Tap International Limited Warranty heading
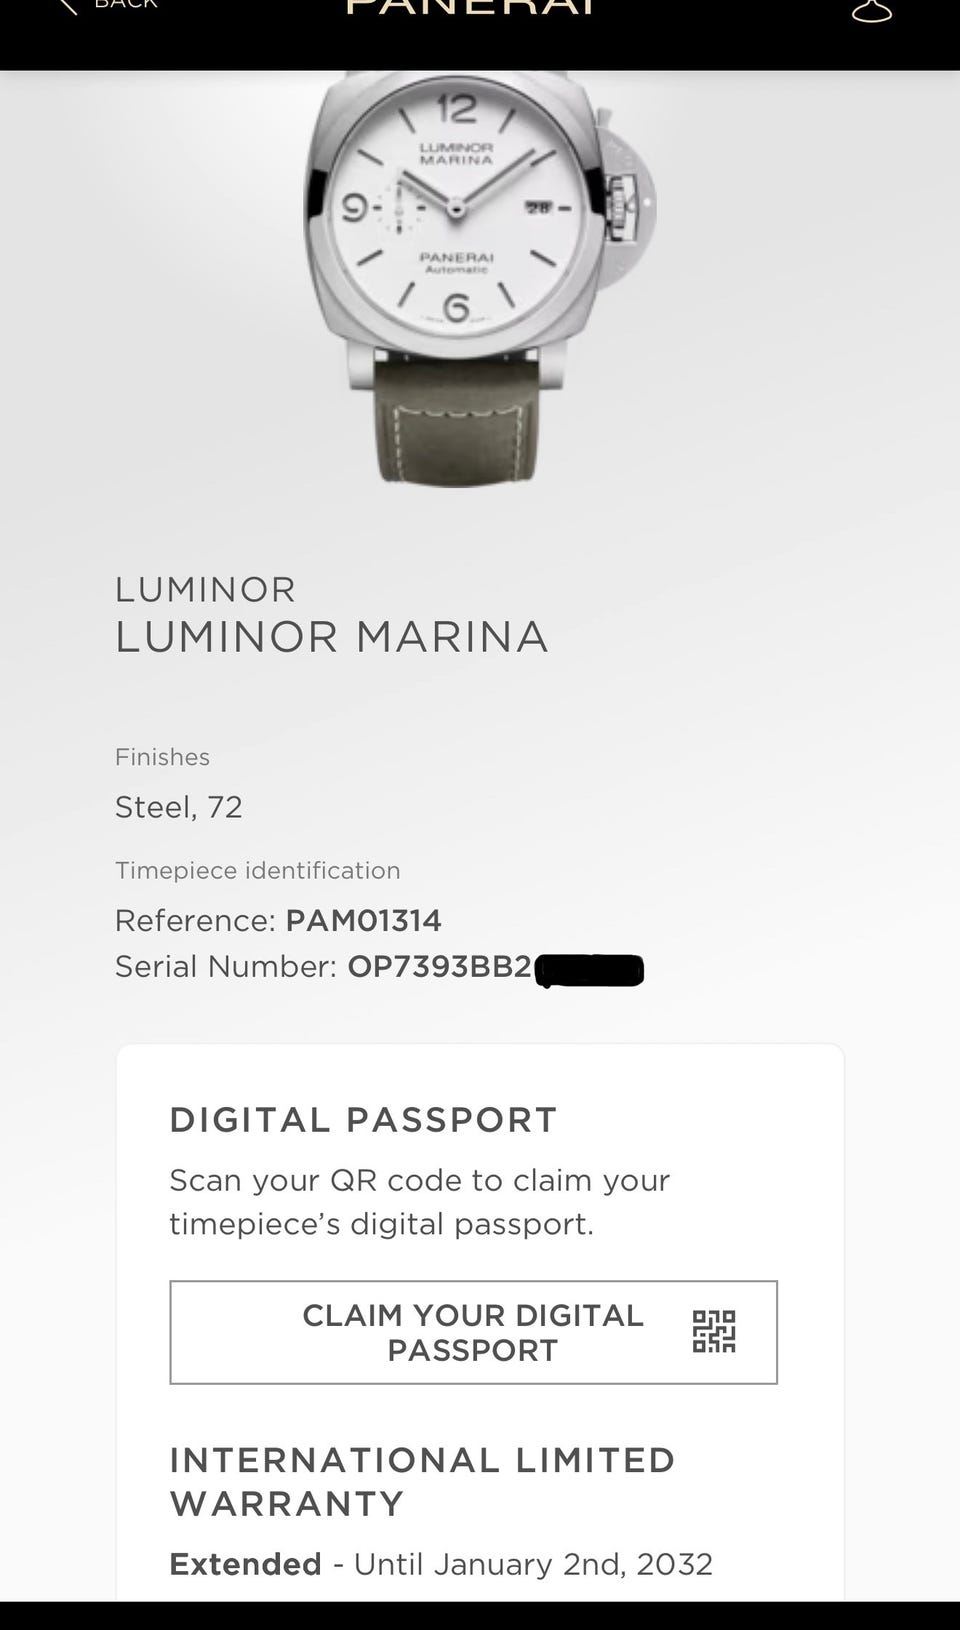Image resolution: width=960 pixels, height=1630 pixels. pyautogui.click(x=422, y=1481)
